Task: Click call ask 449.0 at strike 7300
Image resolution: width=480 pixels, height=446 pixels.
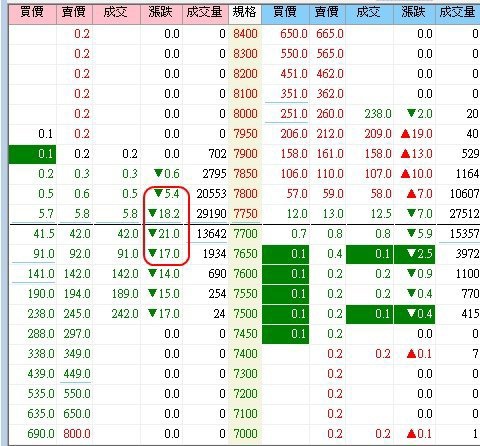Action: click(77, 374)
